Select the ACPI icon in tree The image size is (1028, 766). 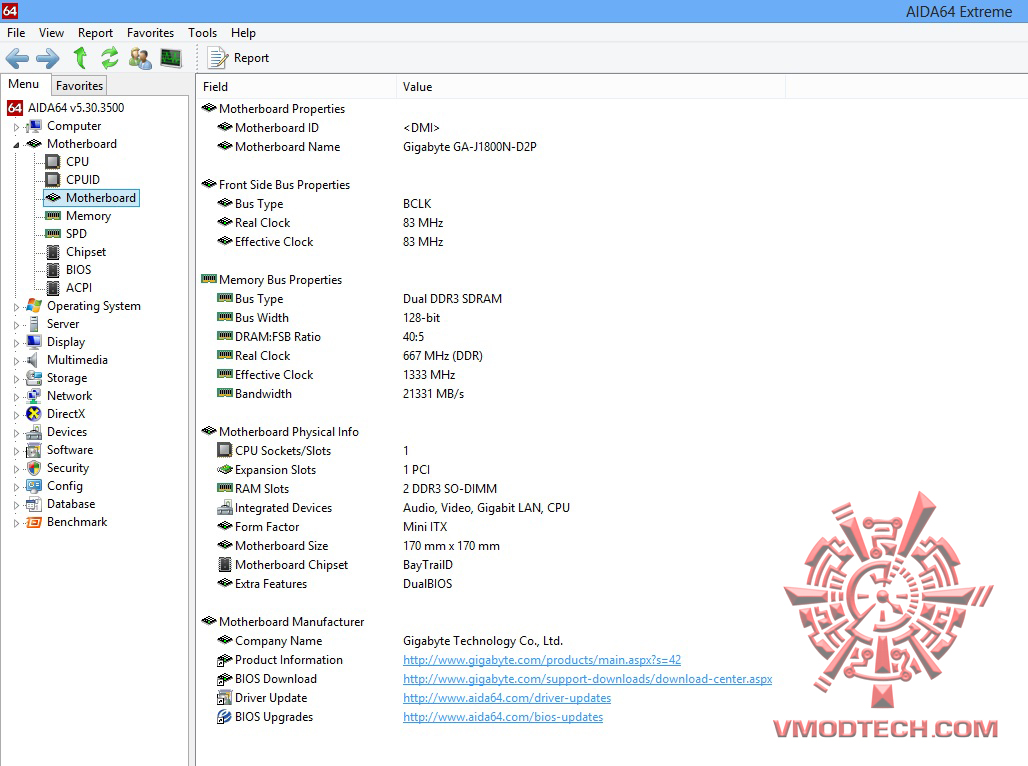coord(53,287)
